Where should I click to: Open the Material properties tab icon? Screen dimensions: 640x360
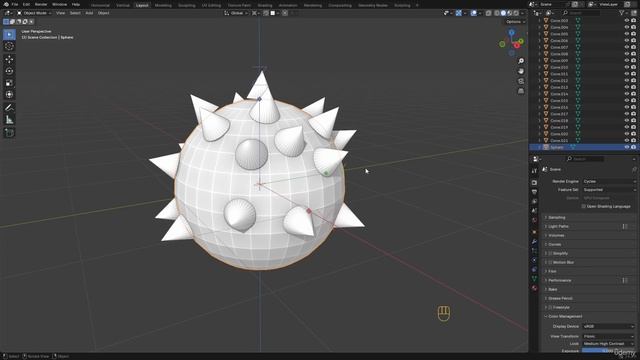(534, 288)
